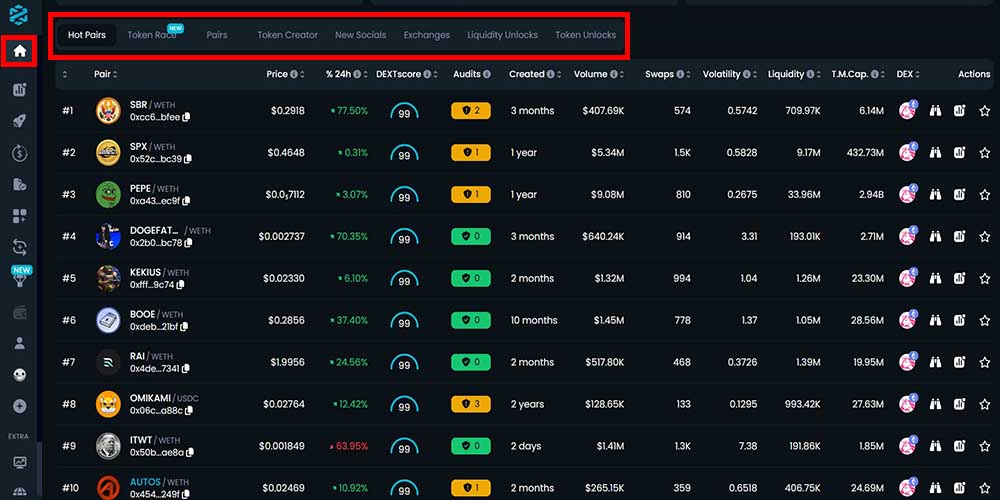The image size is (1000, 500).
Task: Open the Liquidity Unlocks tab
Action: (x=503, y=35)
